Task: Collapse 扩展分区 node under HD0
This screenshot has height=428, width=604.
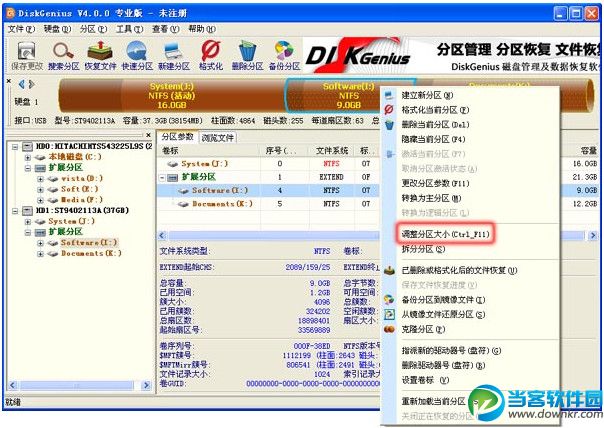Action: [28, 168]
